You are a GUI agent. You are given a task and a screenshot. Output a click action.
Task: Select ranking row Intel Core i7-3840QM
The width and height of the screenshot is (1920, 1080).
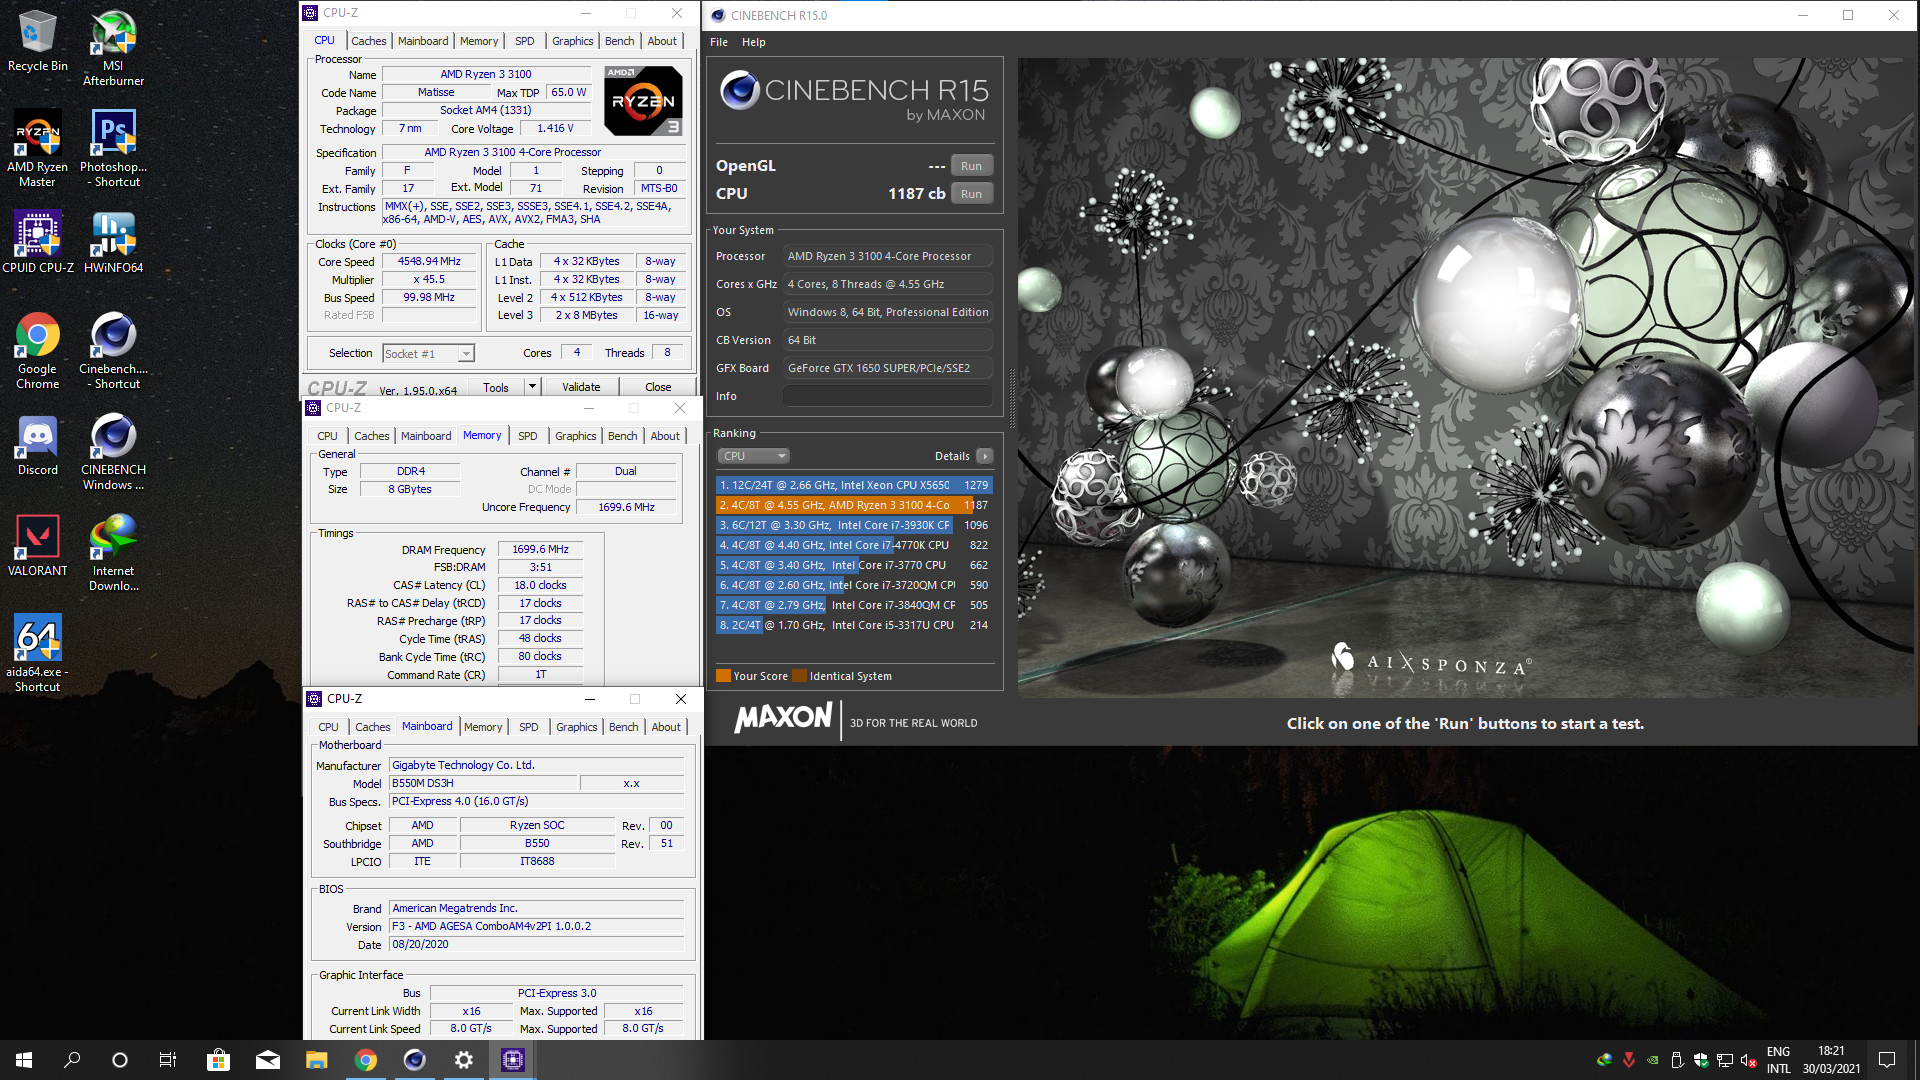click(x=854, y=605)
